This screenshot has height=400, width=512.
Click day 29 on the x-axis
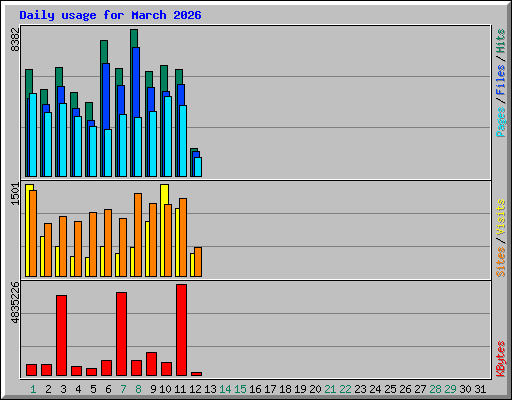(x=450, y=389)
